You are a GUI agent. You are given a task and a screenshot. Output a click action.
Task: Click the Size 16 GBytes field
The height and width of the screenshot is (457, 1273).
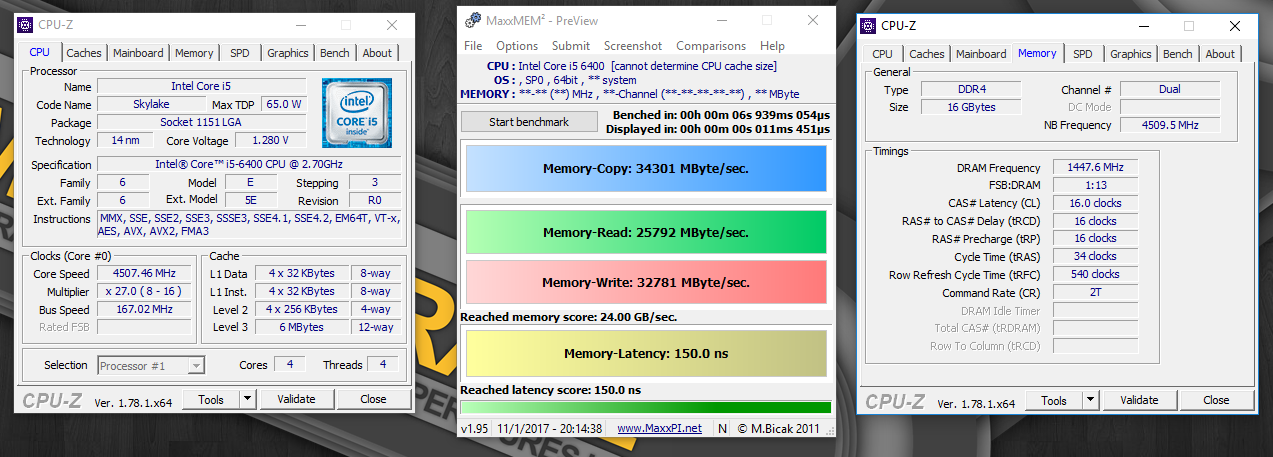970,107
